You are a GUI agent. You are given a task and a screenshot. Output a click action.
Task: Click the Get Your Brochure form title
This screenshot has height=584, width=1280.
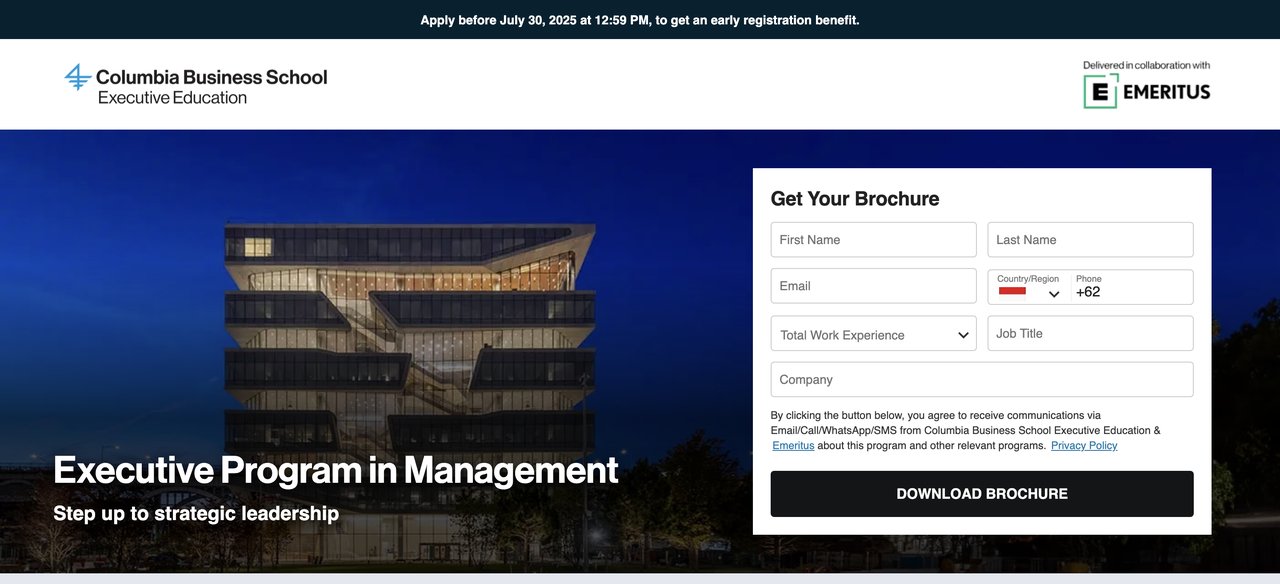point(855,199)
